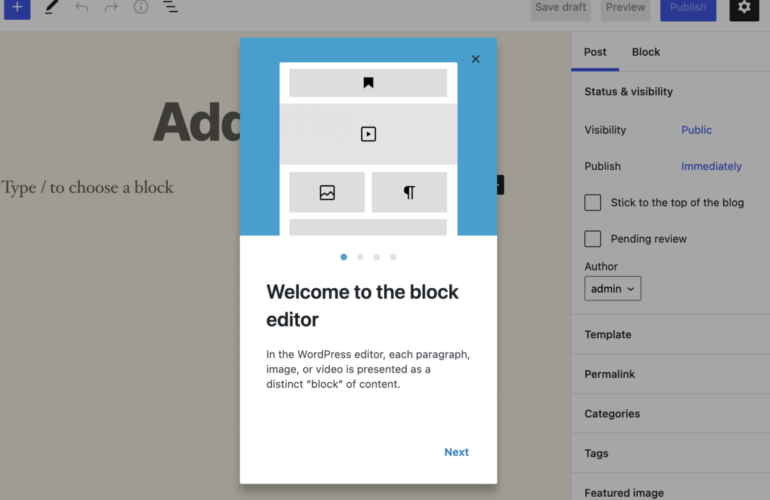Image resolution: width=770 pixels, height=500 pixels.
Task: Click the Add title heading field
Action: coord(196,122)
